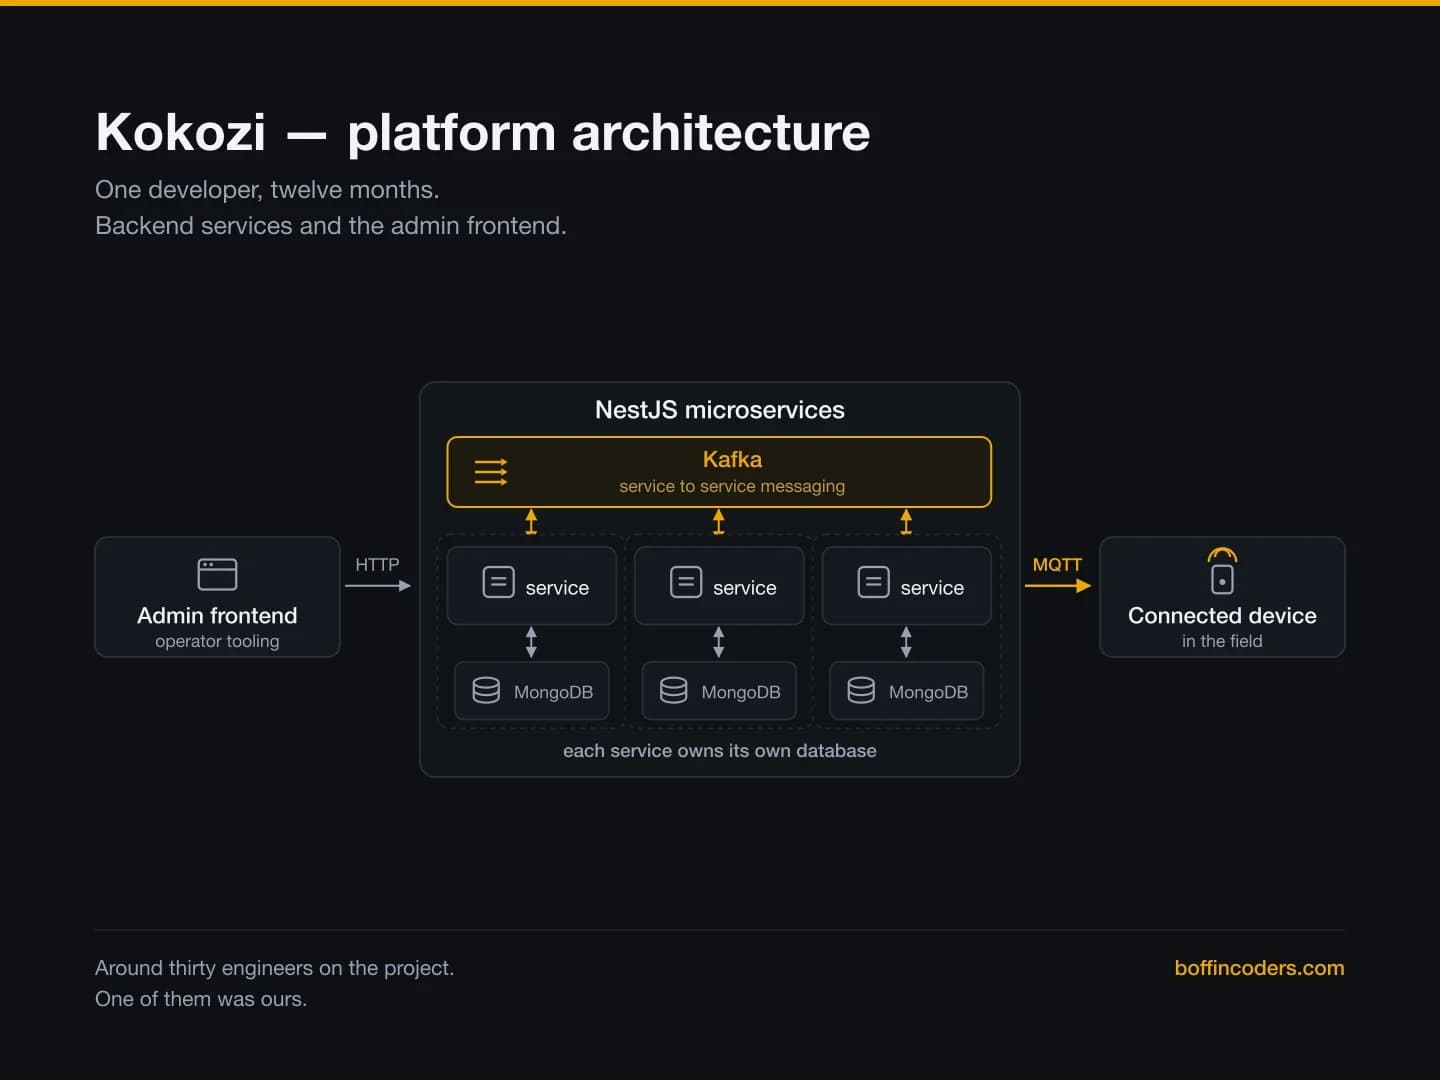Click 'One of them was ours.' text
The height and width of the screenshot is (1080, 1440).
(x=201, y=999)
